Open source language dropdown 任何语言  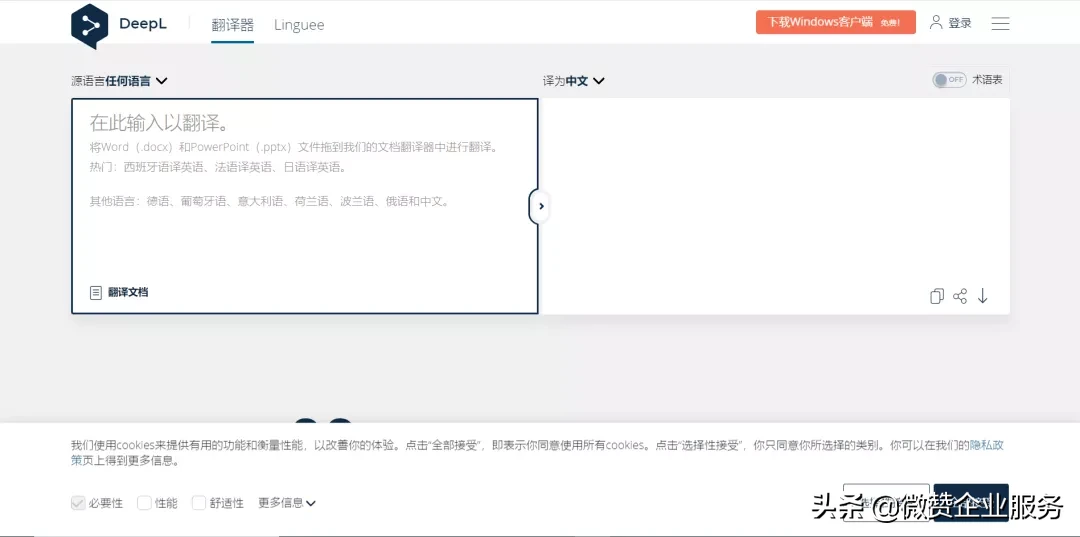(x=119, y=81)
